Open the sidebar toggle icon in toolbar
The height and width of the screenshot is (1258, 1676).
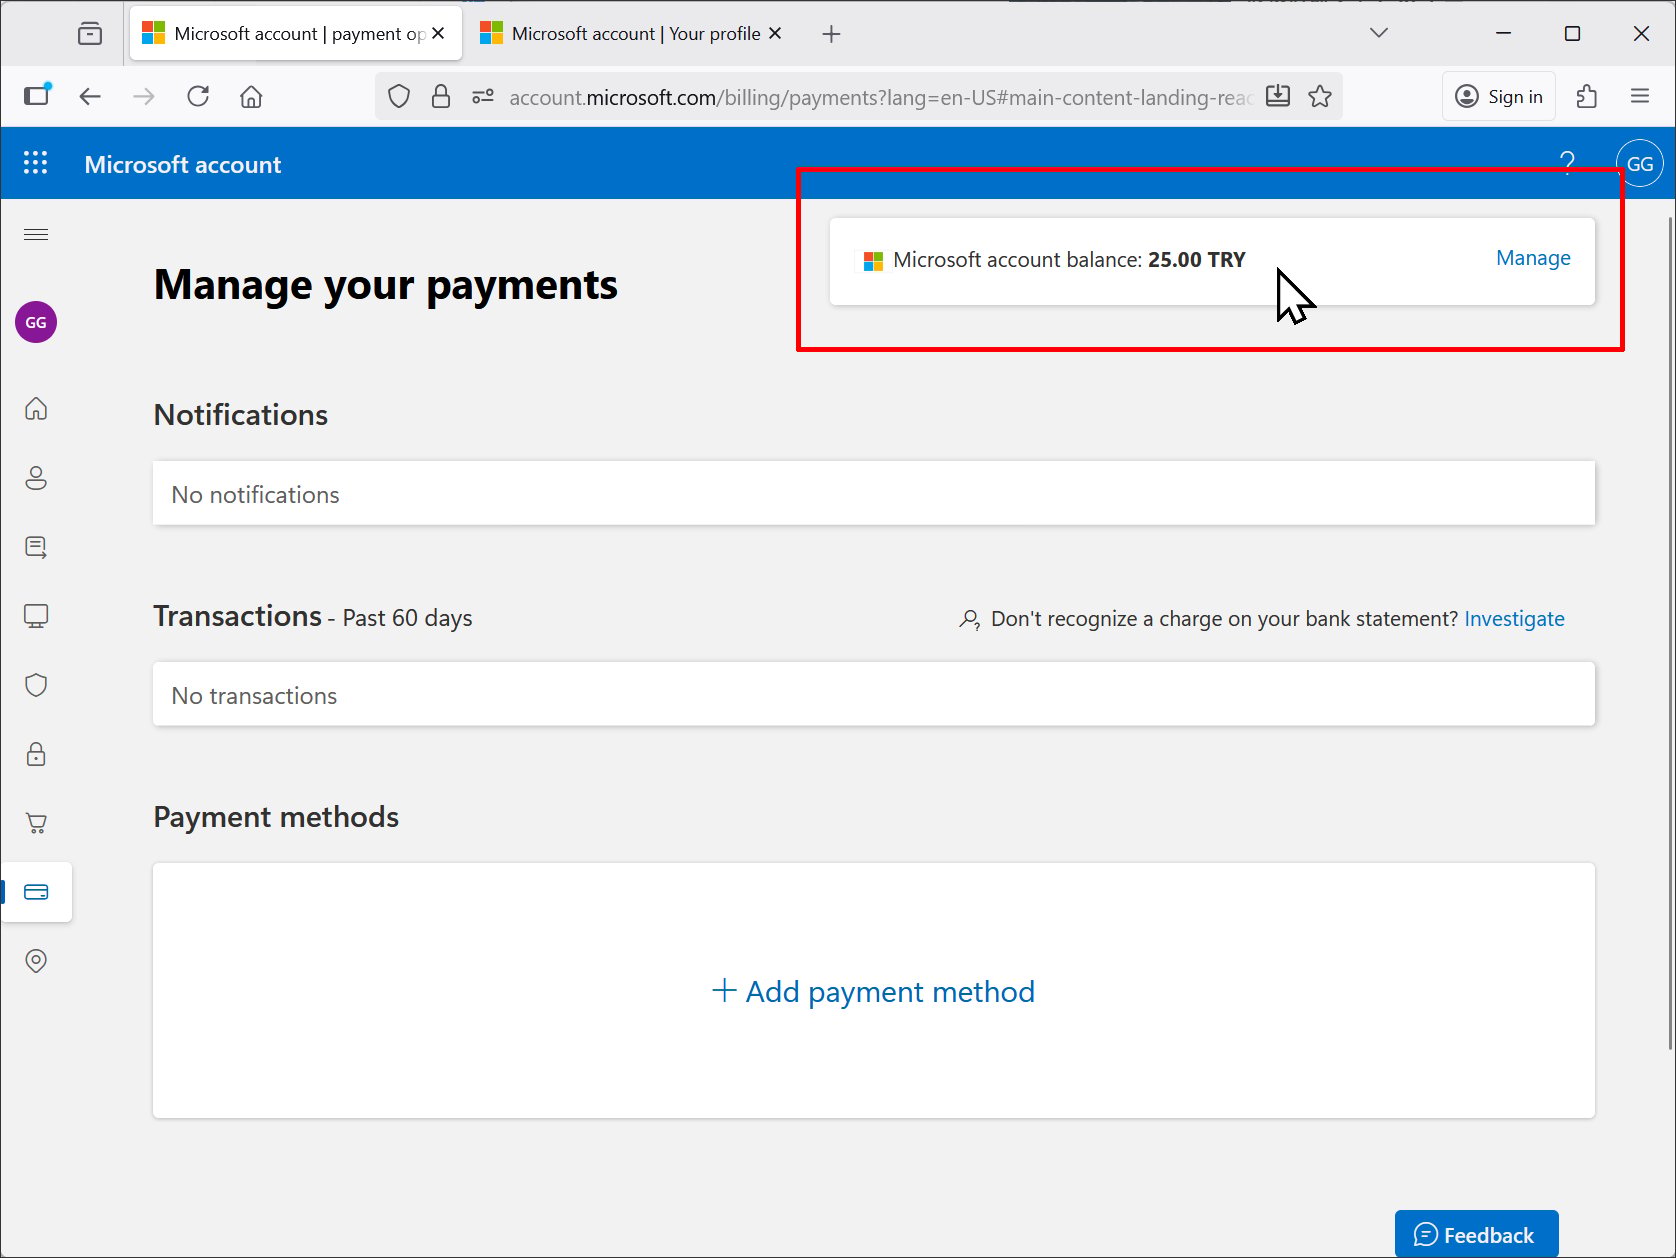[x=37, y=95]
